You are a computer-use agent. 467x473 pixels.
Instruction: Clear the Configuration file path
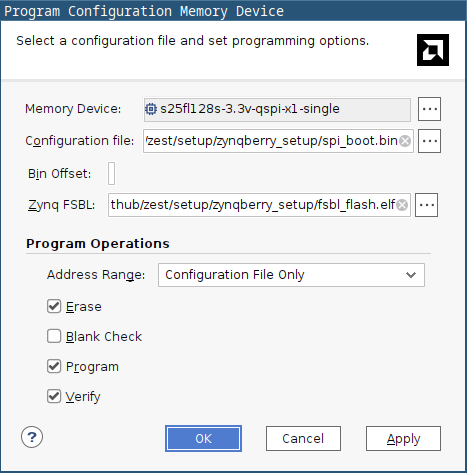pos(405,141)
